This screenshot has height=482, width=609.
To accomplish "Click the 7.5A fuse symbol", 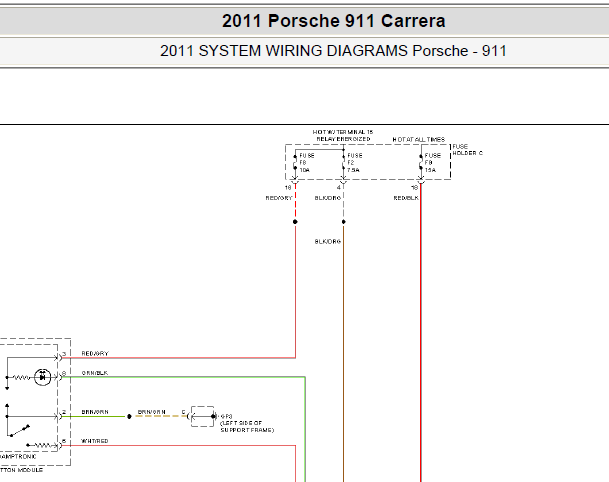I will tap(343, 162).
